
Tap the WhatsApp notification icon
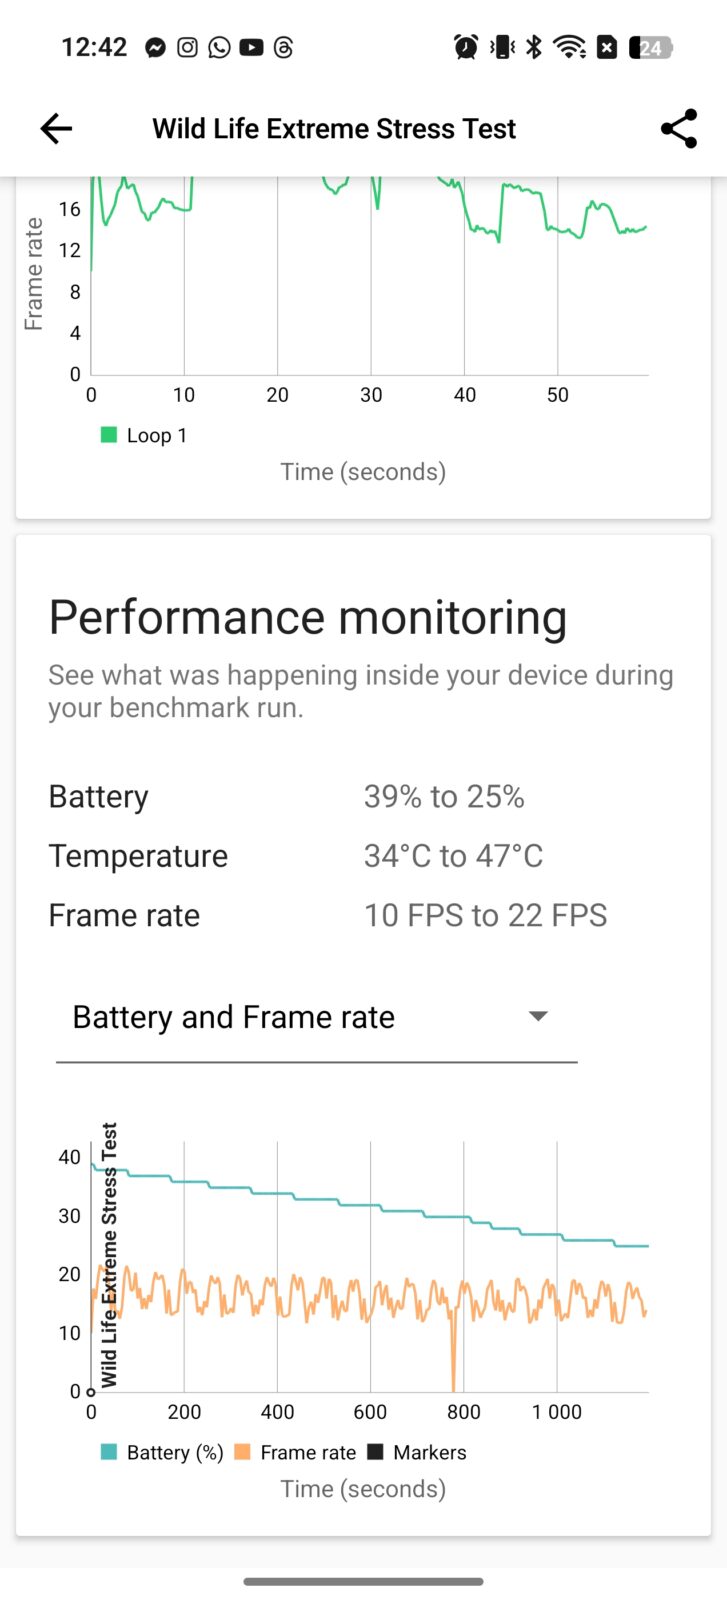[219, 47]
